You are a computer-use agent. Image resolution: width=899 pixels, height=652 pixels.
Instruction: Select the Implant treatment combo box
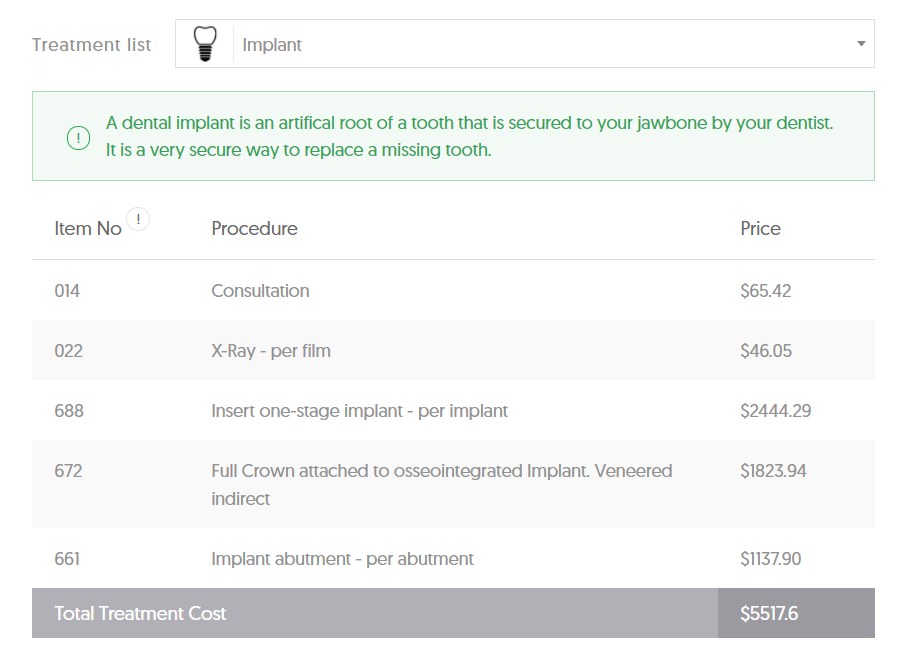coord(525,44)
